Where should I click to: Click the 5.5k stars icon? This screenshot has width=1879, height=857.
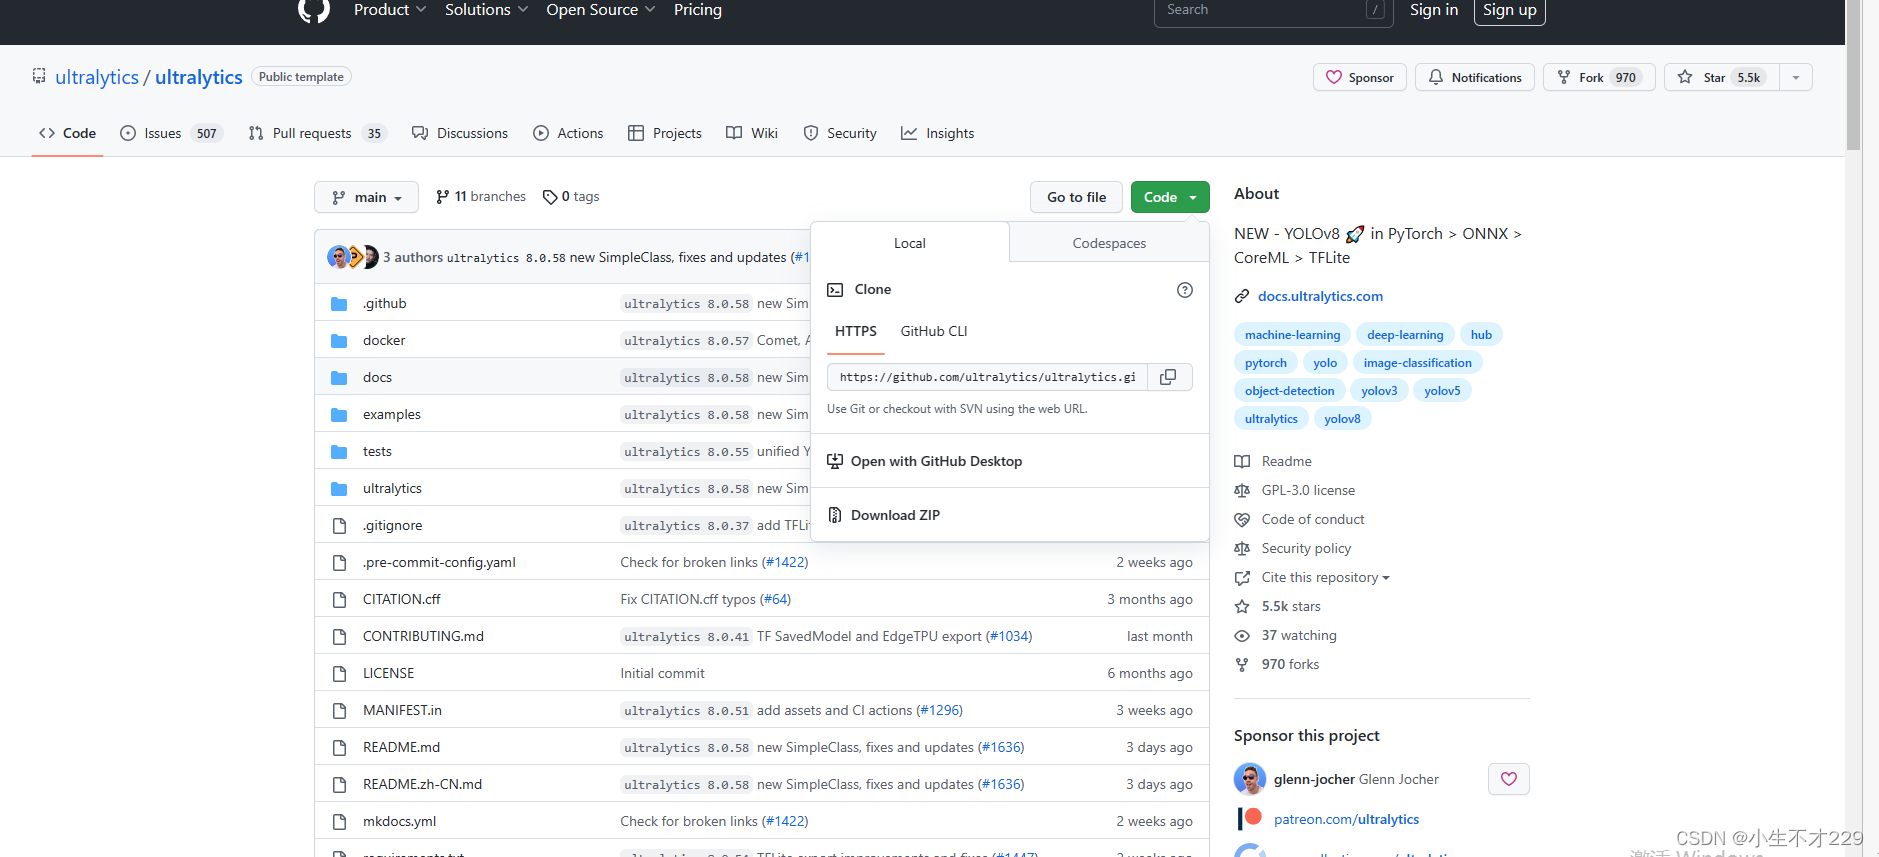(1242, 607)
